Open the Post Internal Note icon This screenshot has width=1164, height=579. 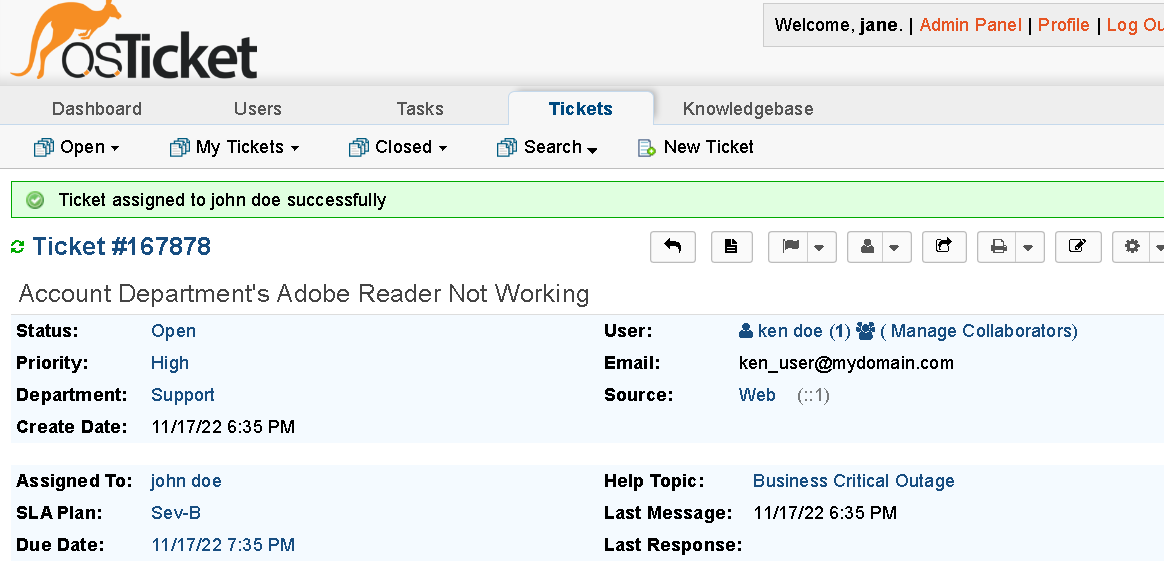point(731,246)
